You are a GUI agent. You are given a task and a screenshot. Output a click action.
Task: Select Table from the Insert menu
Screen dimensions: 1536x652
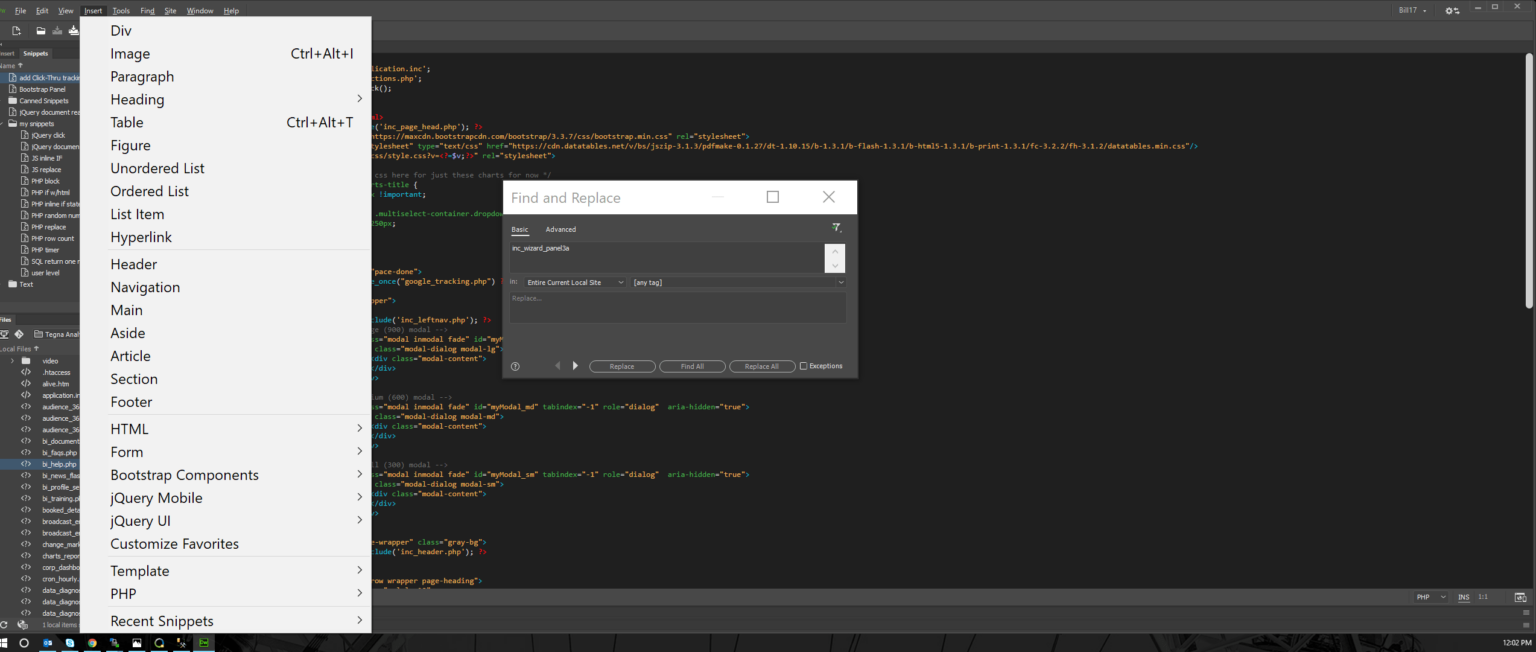coord(127,122)
